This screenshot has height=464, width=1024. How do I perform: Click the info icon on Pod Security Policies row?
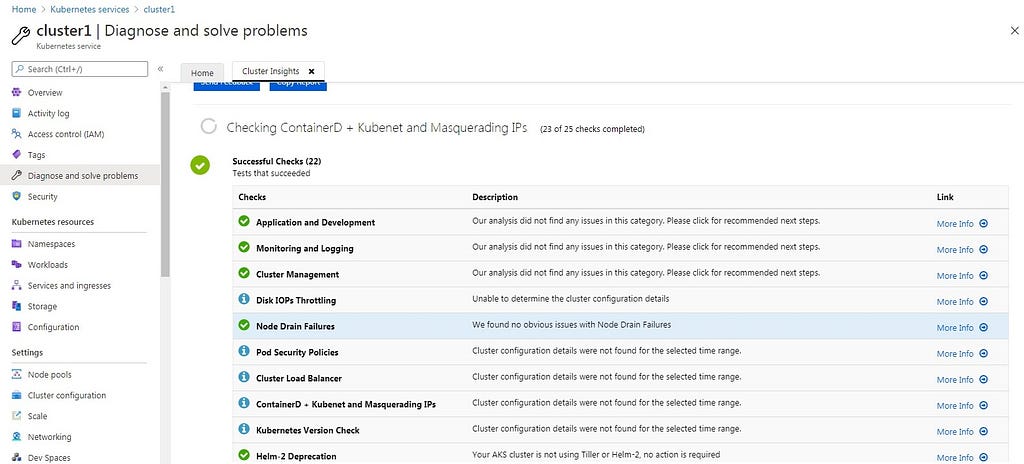point(244,351)
